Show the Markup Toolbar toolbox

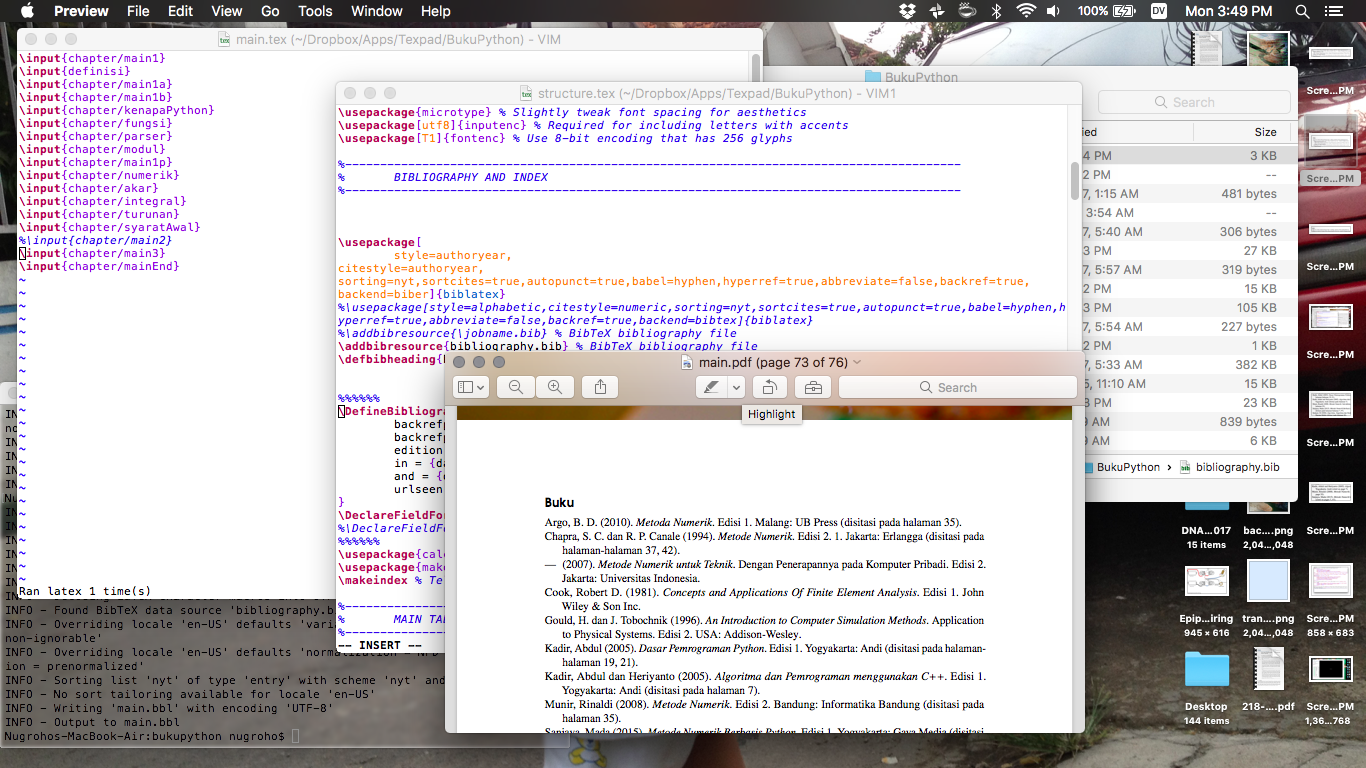[813, 387]
